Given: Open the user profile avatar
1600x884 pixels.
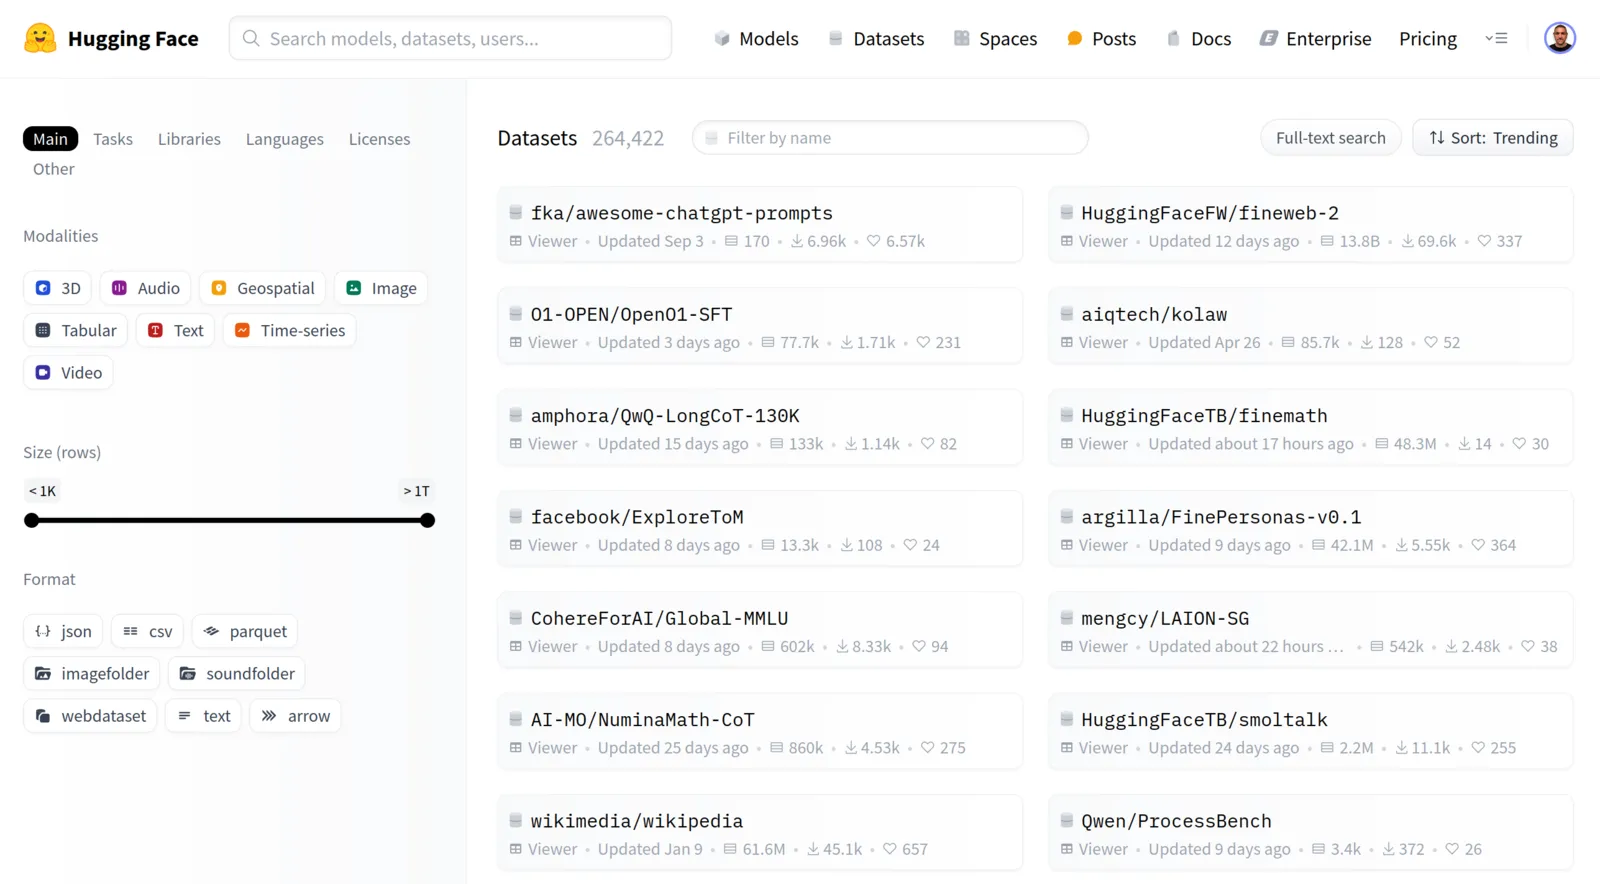Looking at the screenshot, I should point(1559,38).
